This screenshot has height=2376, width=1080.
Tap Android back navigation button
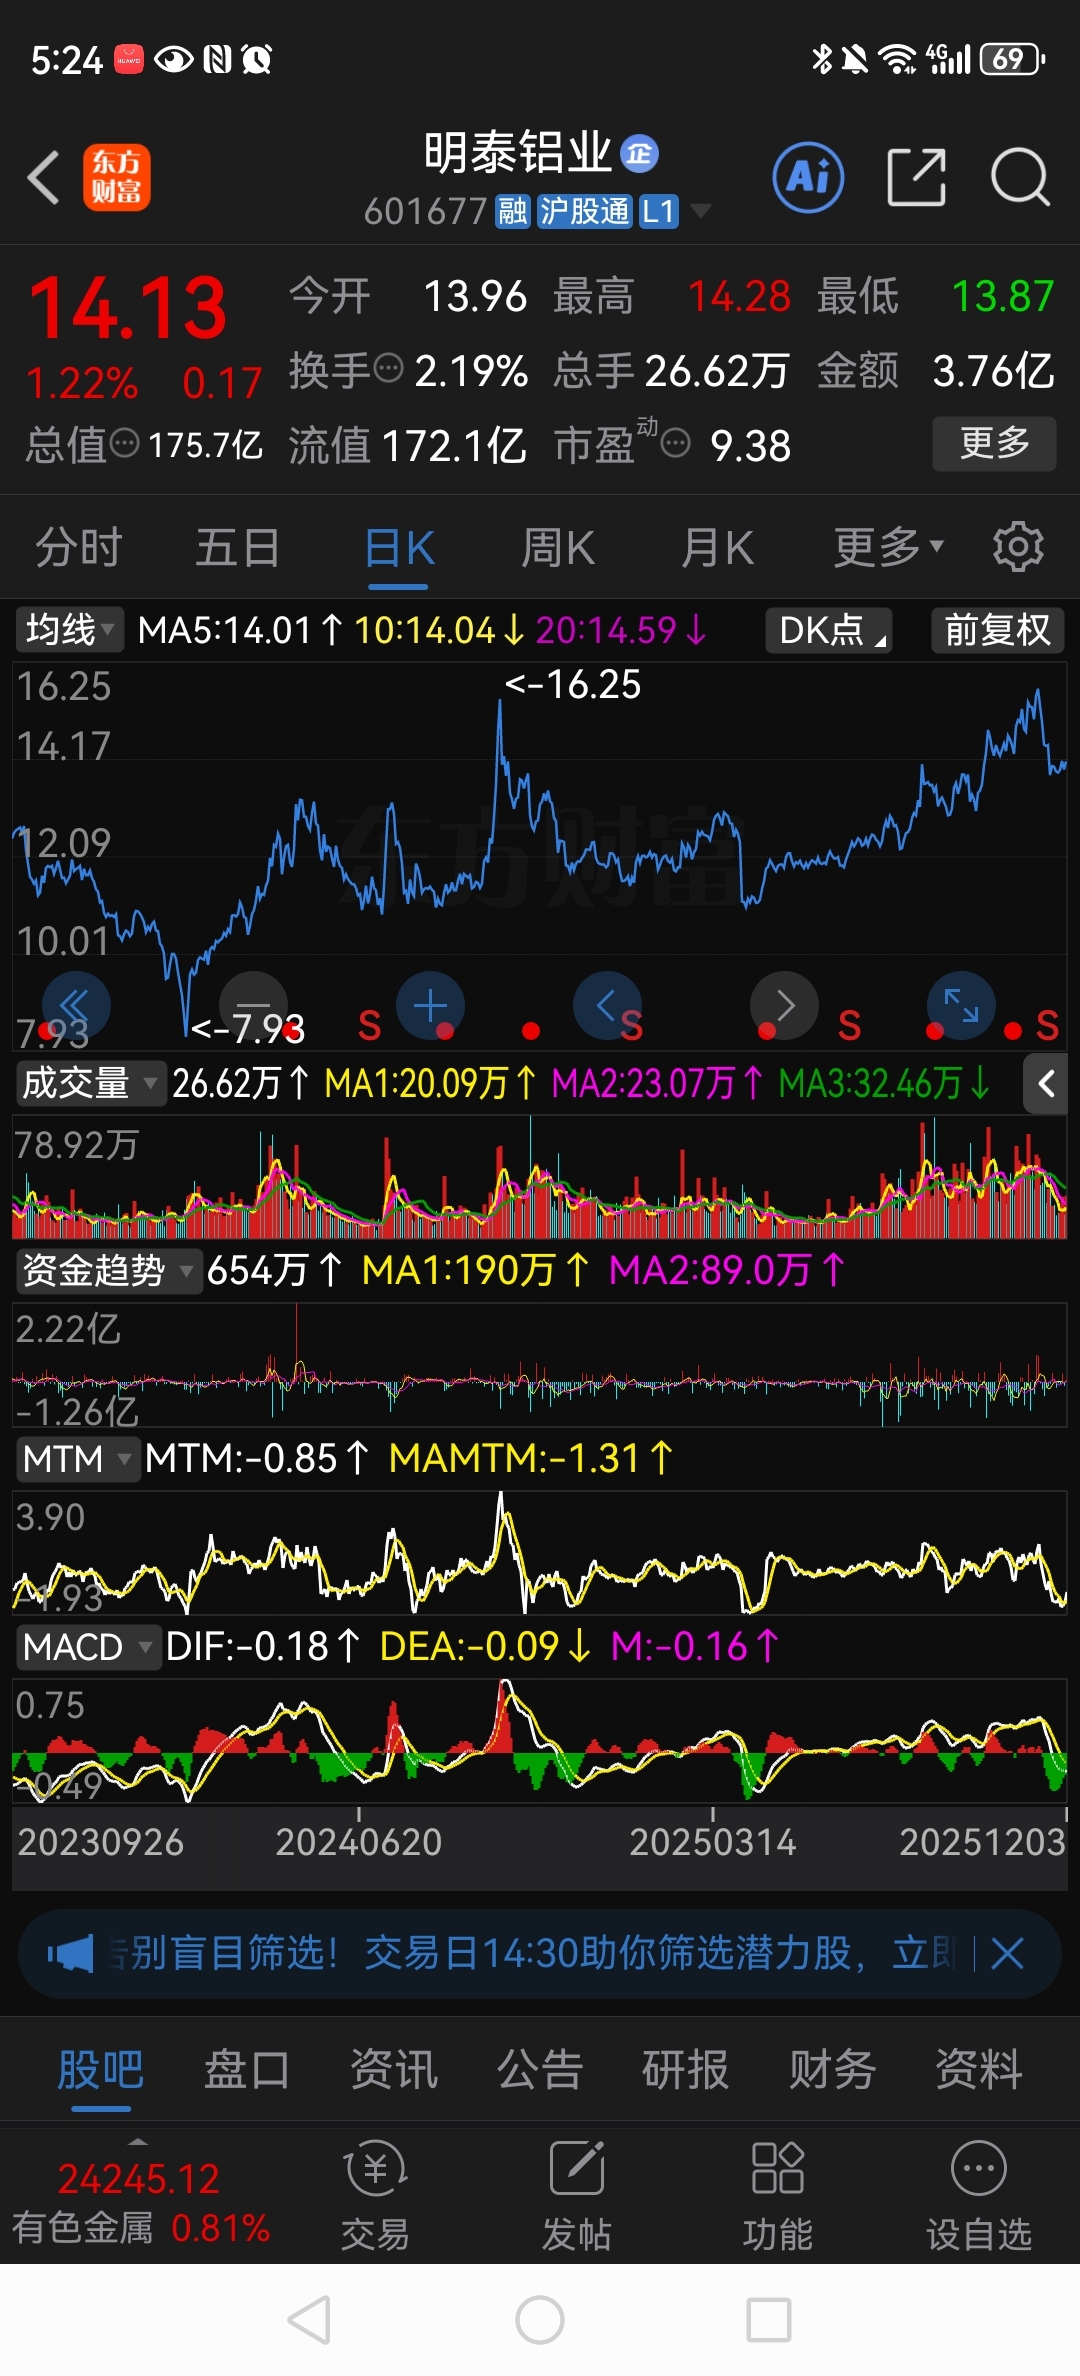(x=309, y=2320)
